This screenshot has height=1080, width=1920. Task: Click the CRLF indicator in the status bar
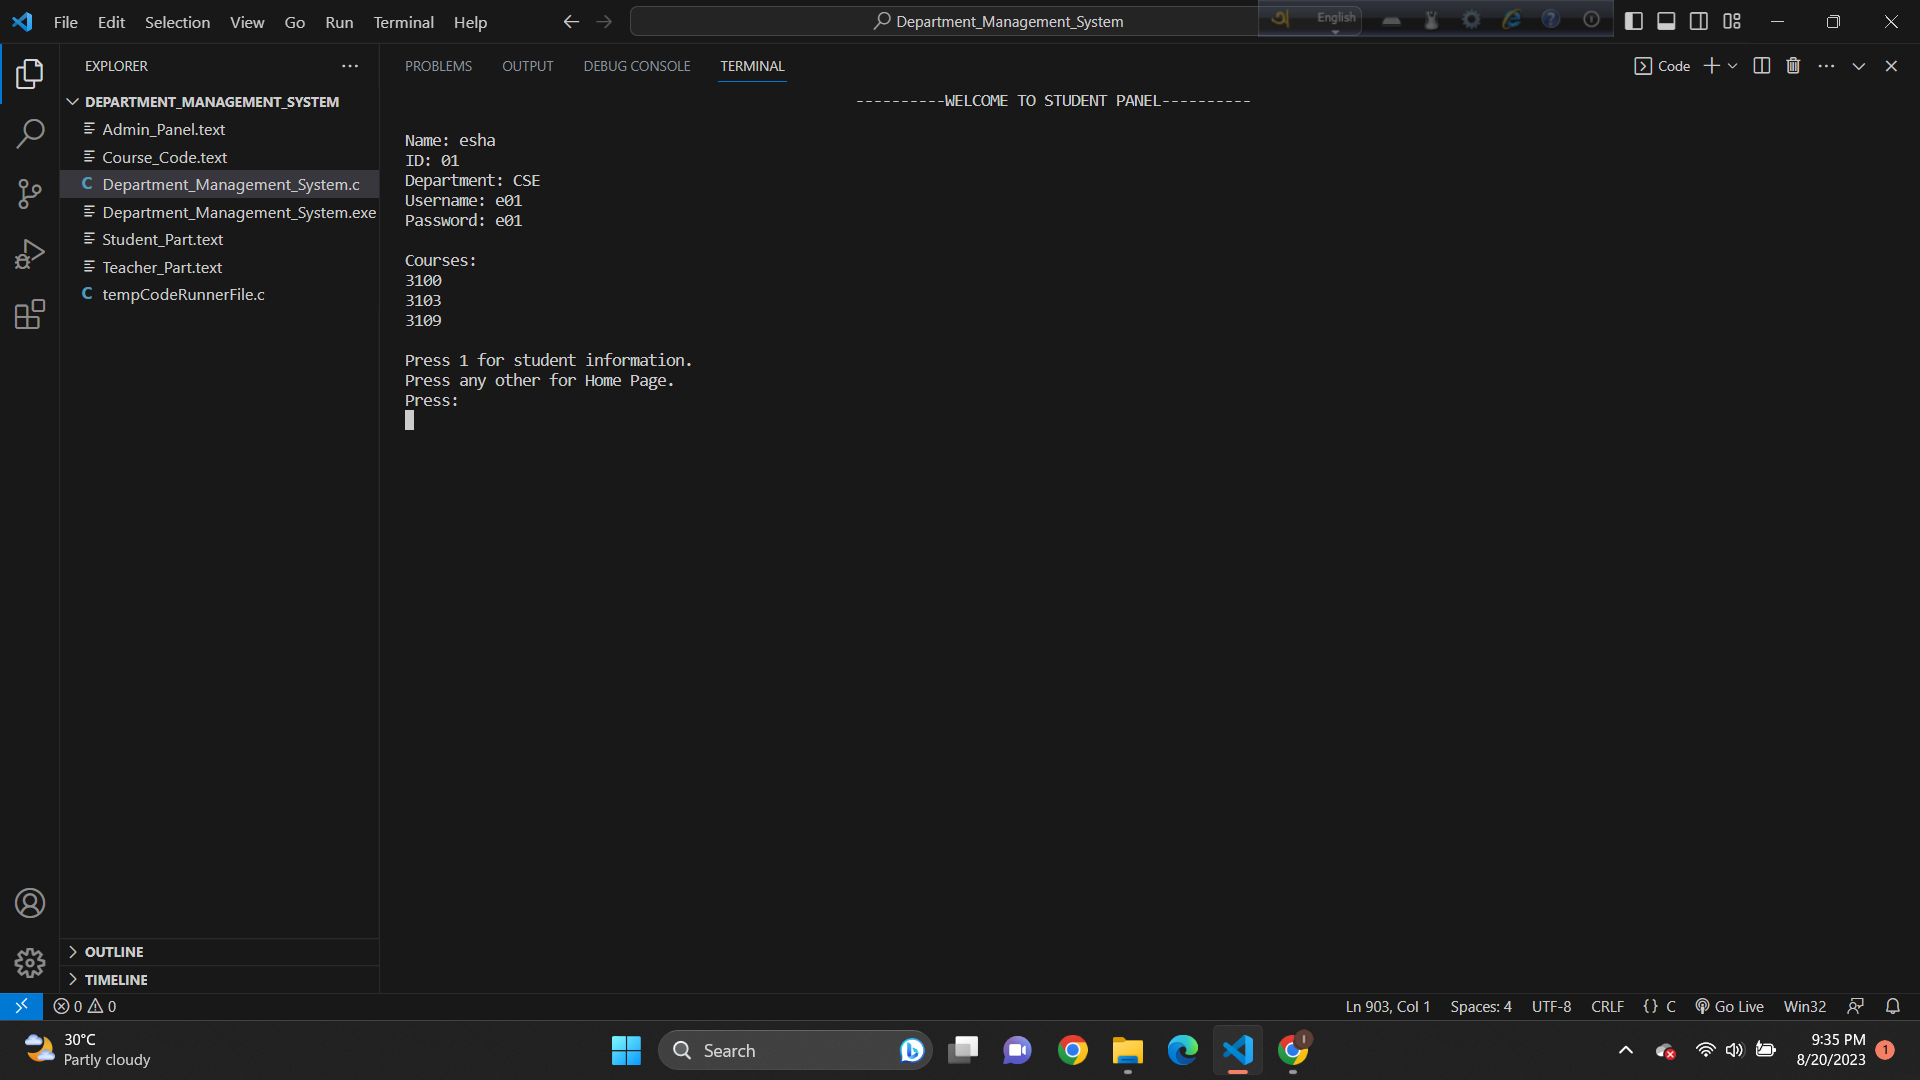point(1606,1006)
